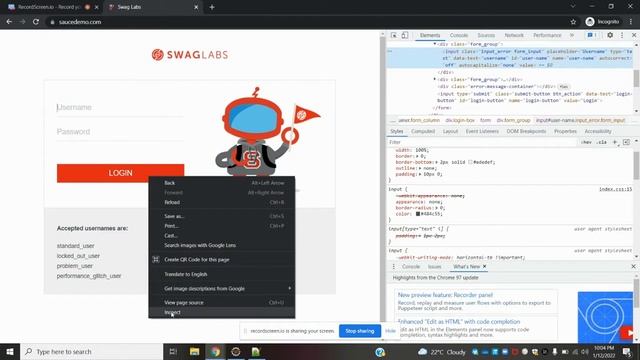This screenshot has width=640, height=360.
Task: Open the DevTools three-dot customize menu
Action: [622, 36]
